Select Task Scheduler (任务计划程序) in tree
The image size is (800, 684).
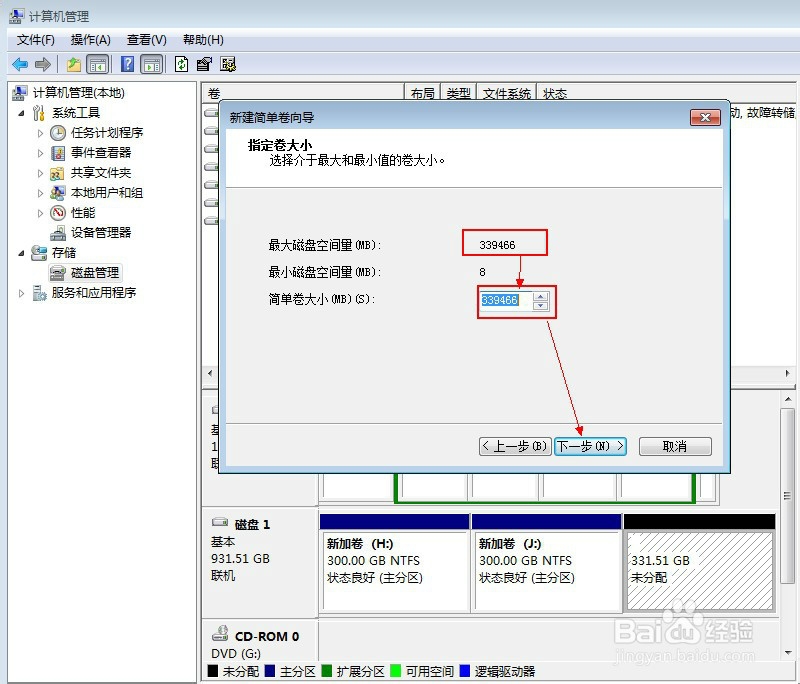click(107, 133)
